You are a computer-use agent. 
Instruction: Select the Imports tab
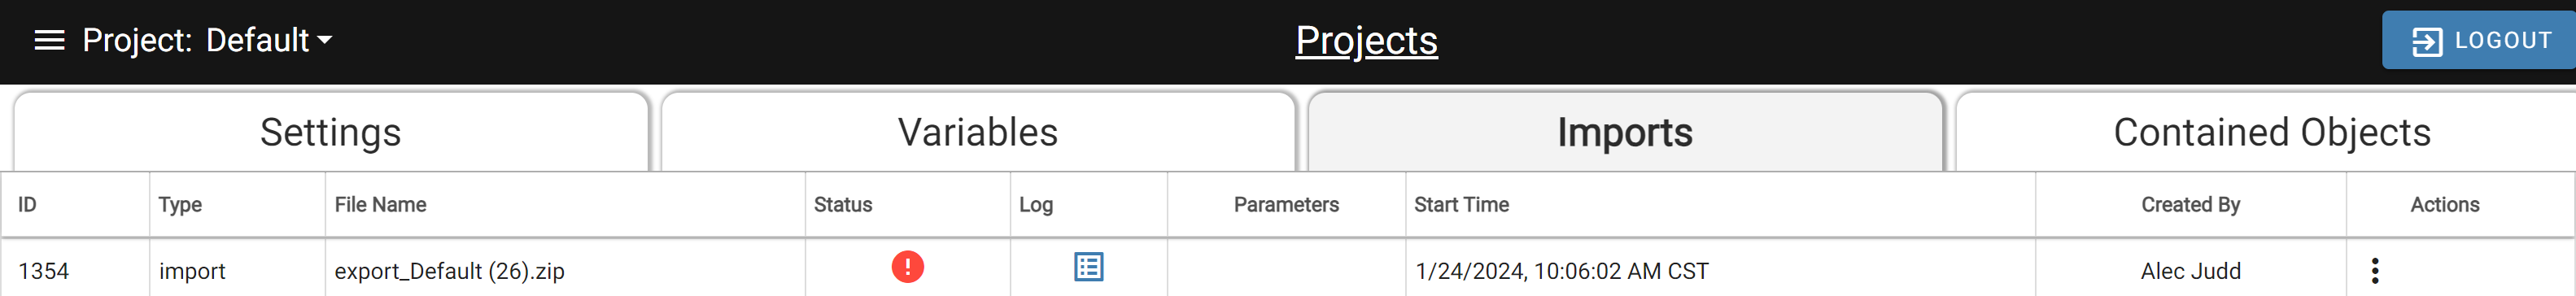(x=1625, y=132)
